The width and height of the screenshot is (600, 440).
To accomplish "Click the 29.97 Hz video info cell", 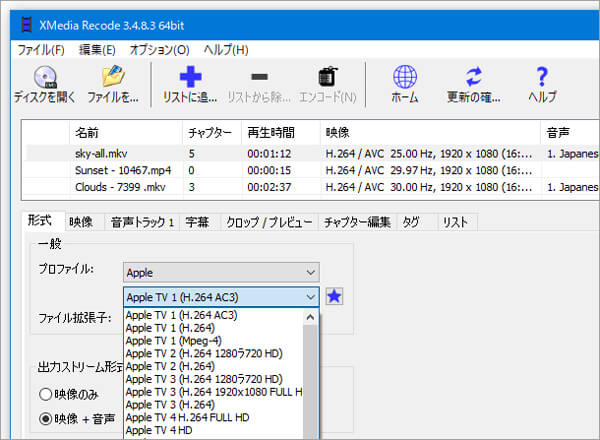I will point(429,170).
